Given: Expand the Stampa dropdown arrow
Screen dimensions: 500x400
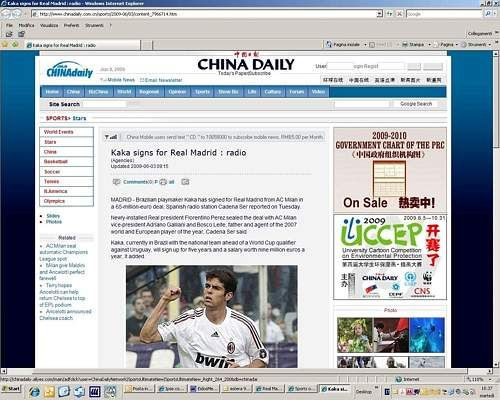Looking at the screenshot, I should [429, 45].
